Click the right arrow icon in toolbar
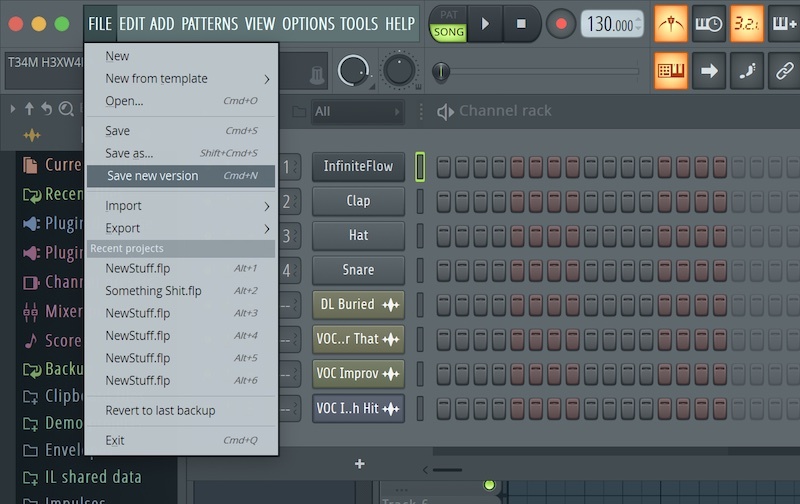 point(709,71)
